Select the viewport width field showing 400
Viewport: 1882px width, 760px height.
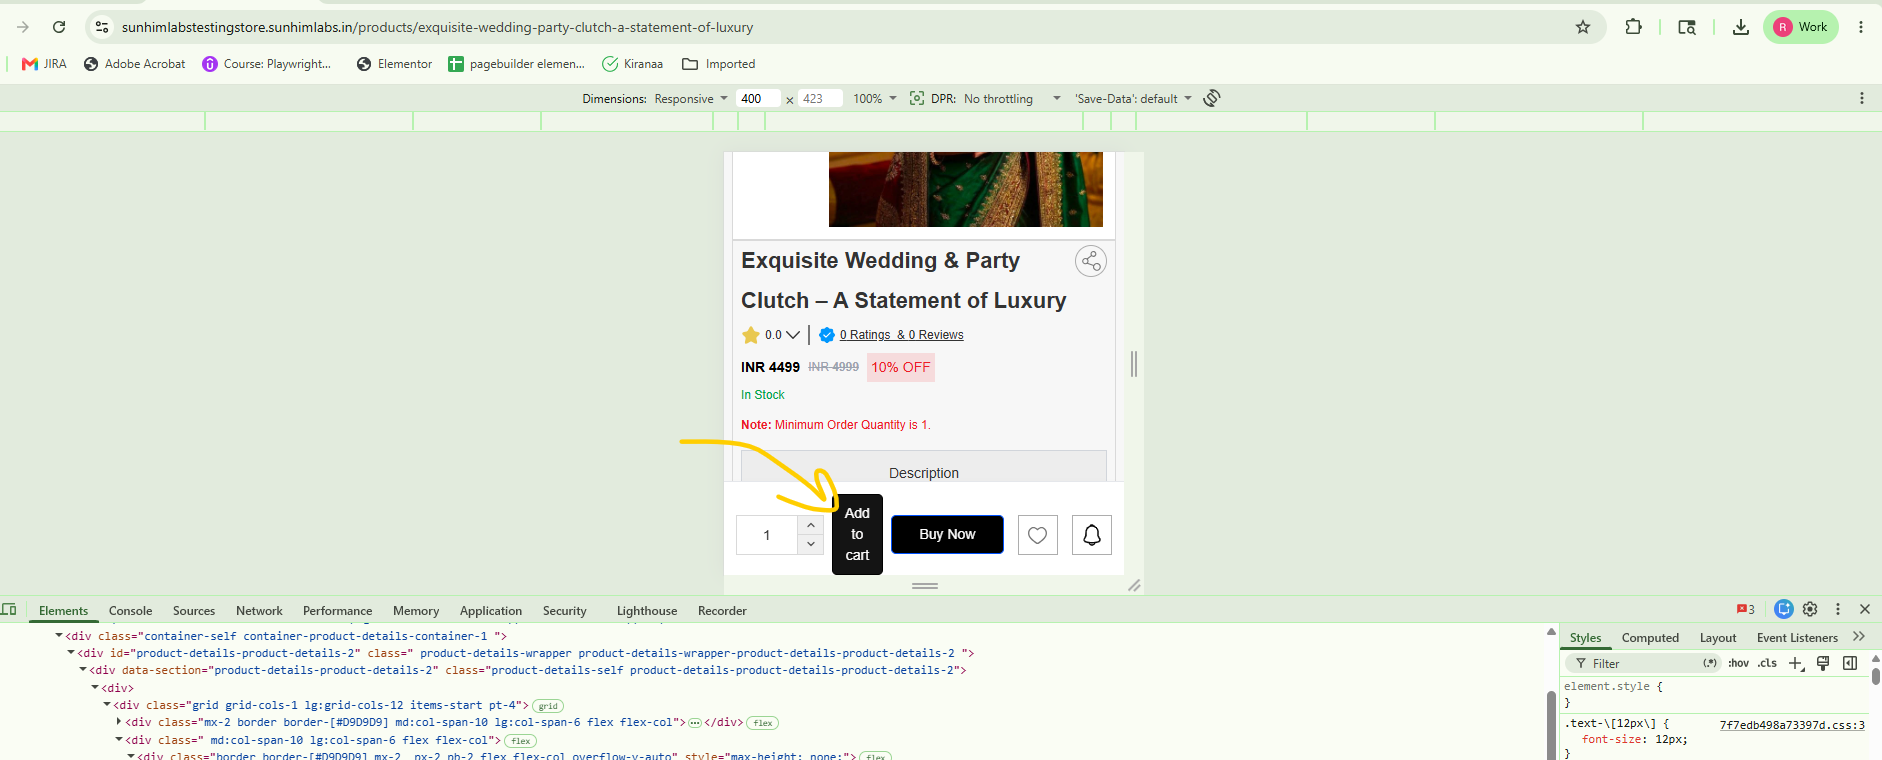(x=759, y=99)
